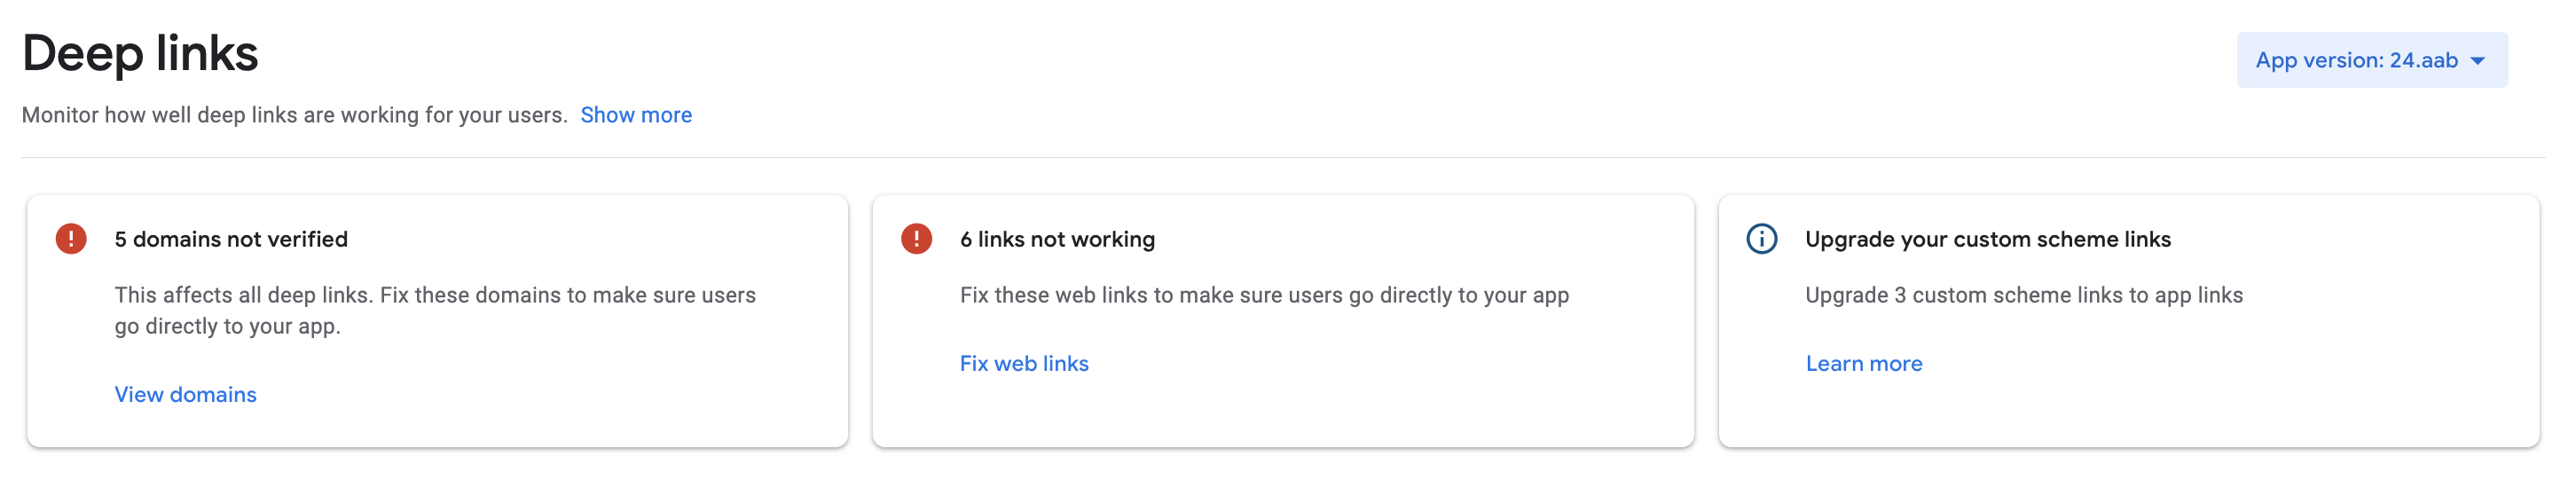
Task: Select the '6 links not working' title
Action: [1057, 239]
